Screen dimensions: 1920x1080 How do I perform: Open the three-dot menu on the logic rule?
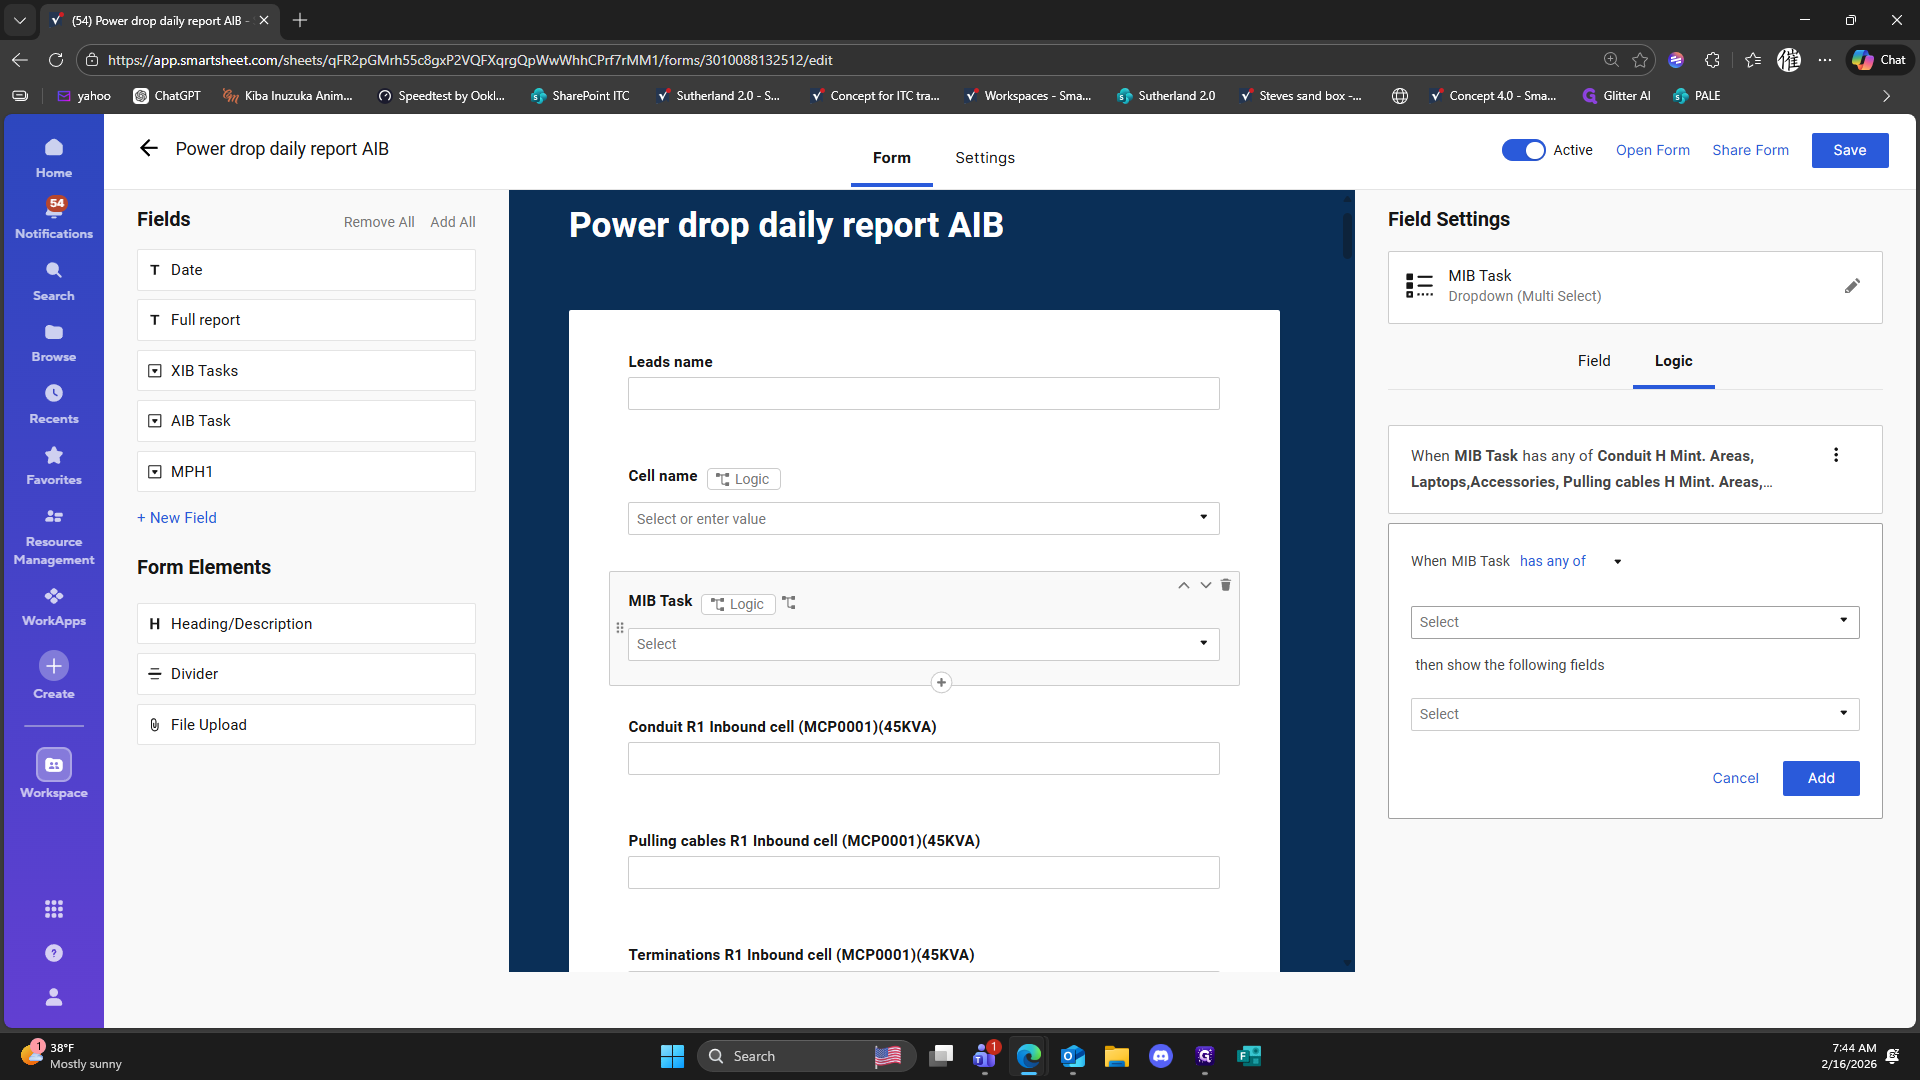point(1836,455)
